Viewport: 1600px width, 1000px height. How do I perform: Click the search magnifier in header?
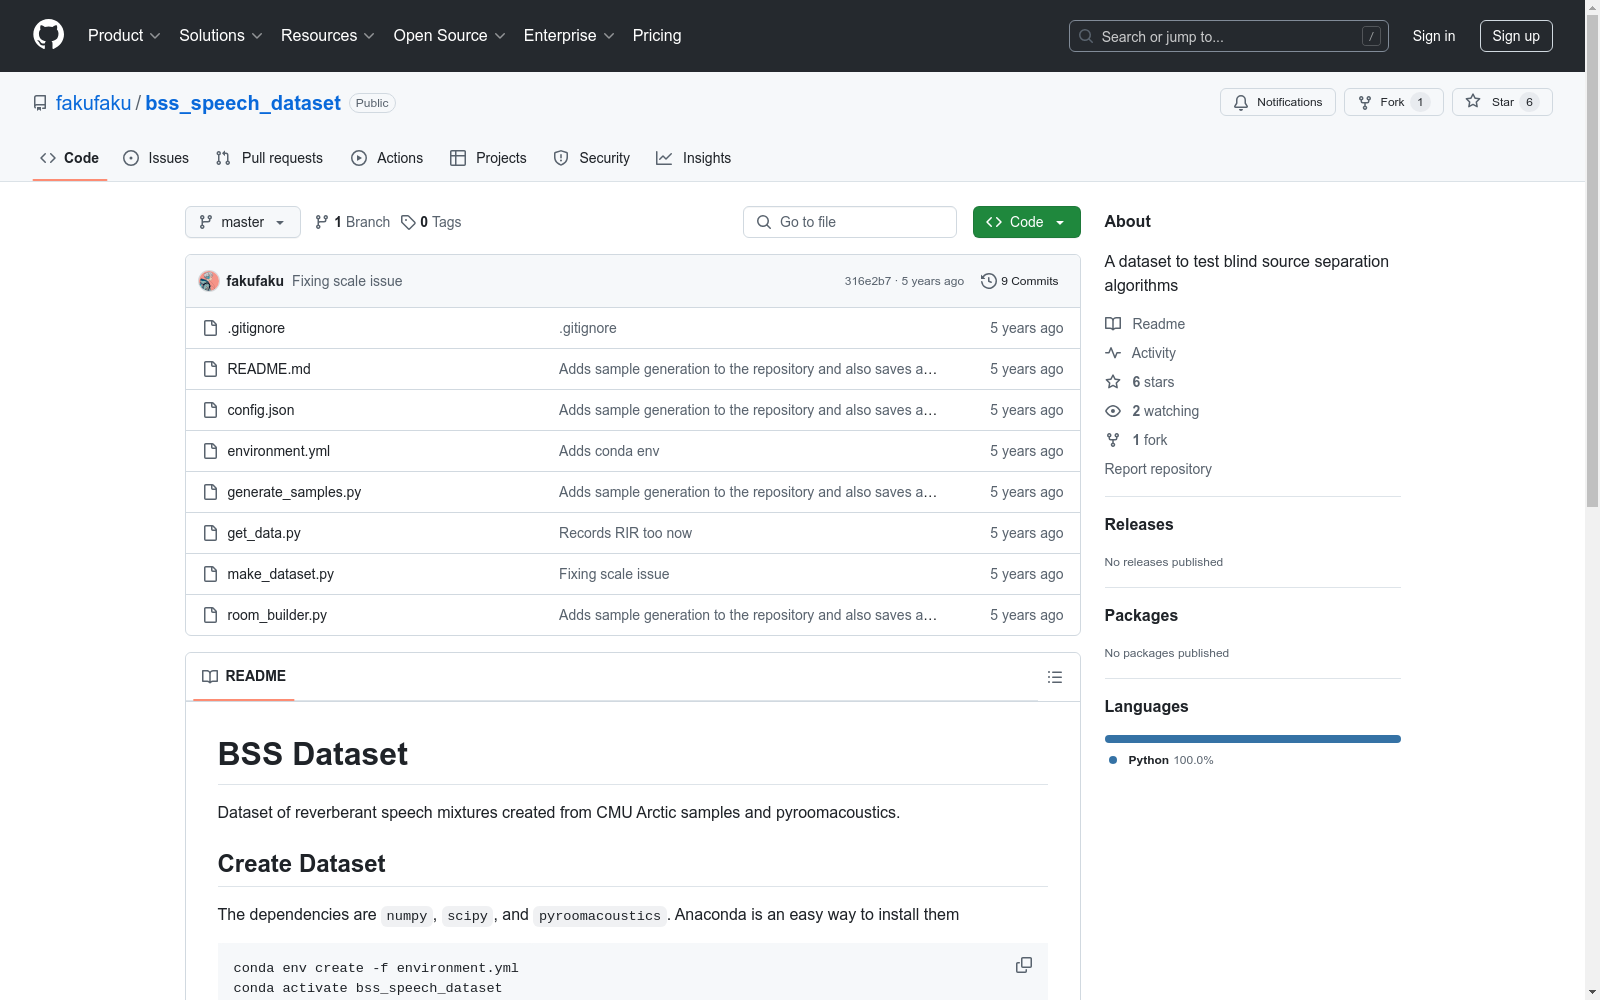click(1086, 36)
